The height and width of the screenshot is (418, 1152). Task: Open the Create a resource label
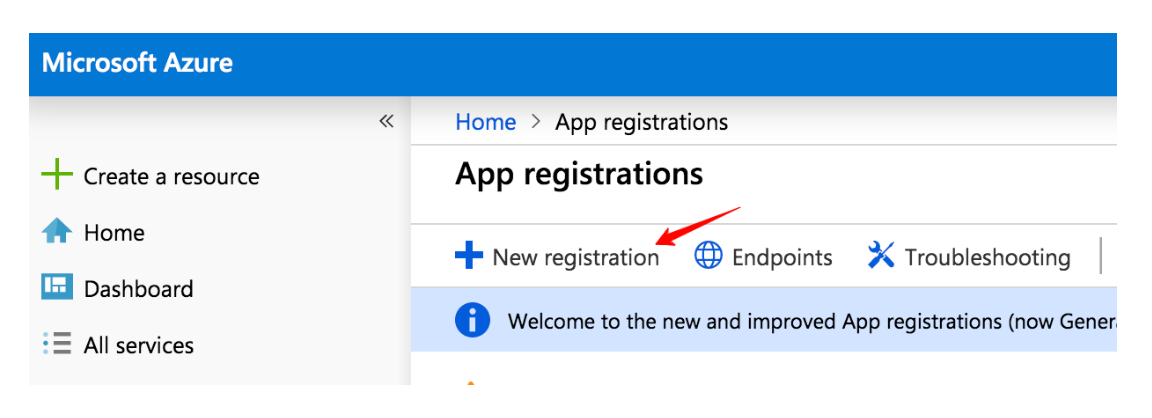(171, 177)
